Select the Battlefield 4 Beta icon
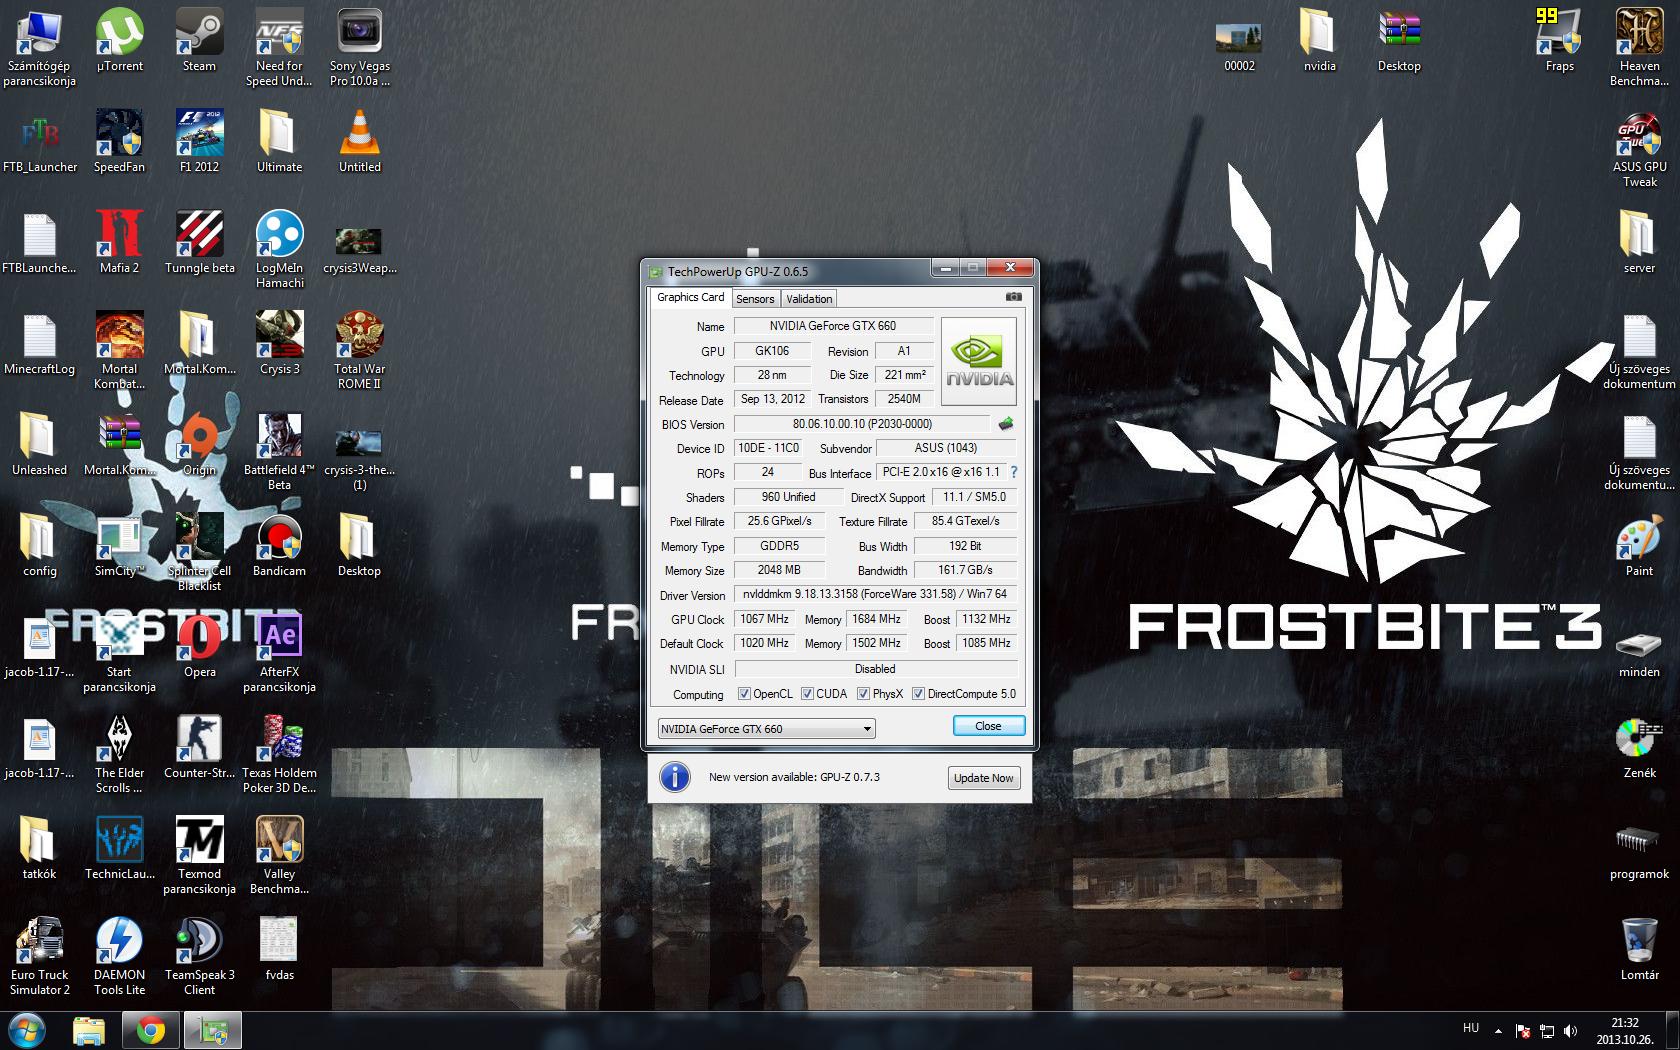 pos(279,451)
